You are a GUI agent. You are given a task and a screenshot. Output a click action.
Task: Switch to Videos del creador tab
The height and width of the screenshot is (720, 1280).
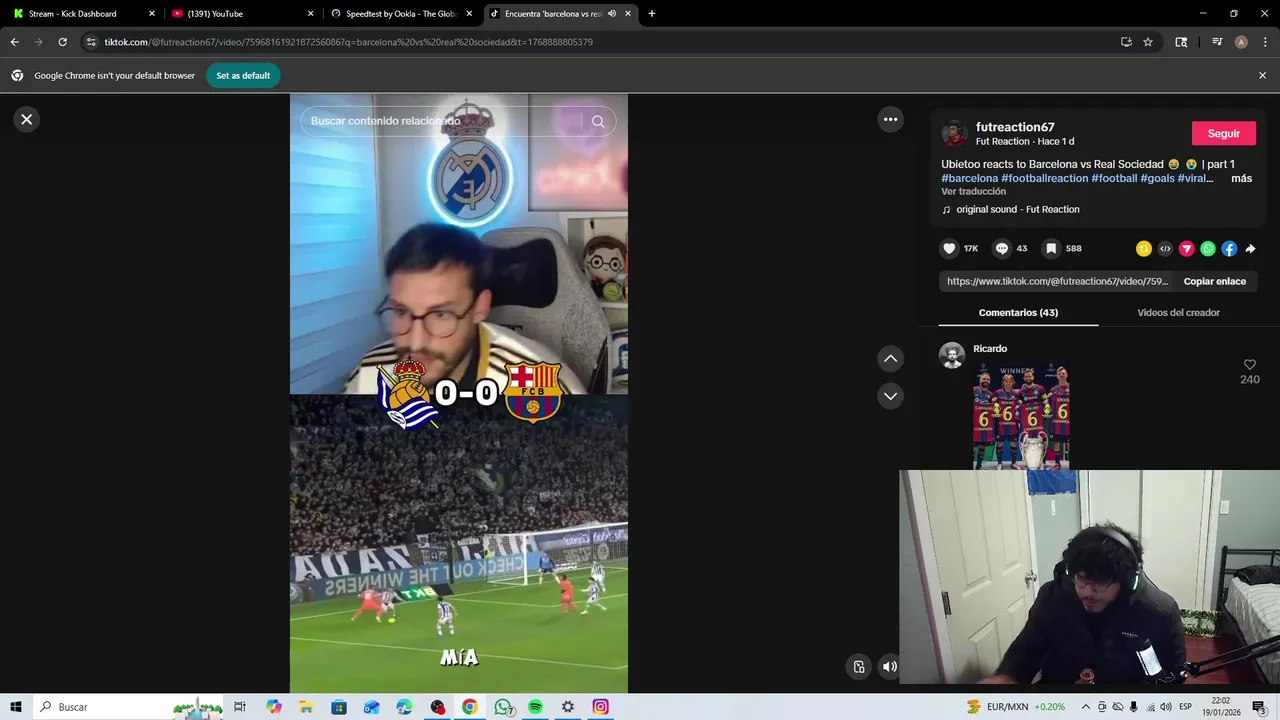tap(1178, 312)
